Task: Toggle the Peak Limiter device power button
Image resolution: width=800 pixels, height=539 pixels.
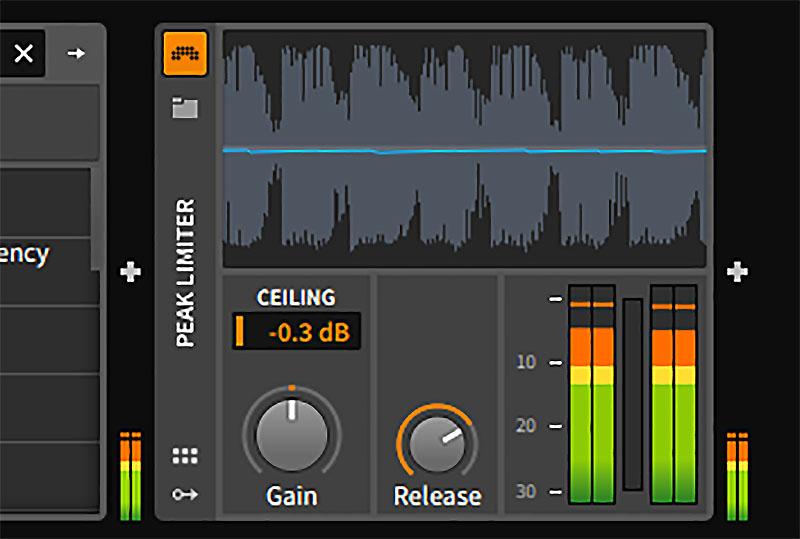Action: (185, 54)
